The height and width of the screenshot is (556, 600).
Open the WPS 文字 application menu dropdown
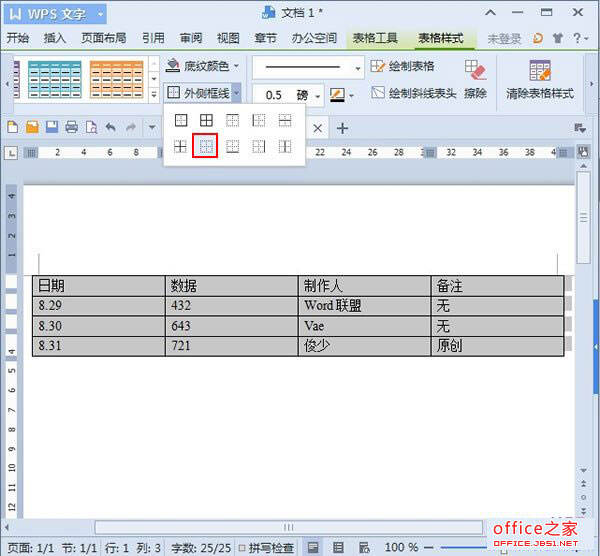point(101,15)
